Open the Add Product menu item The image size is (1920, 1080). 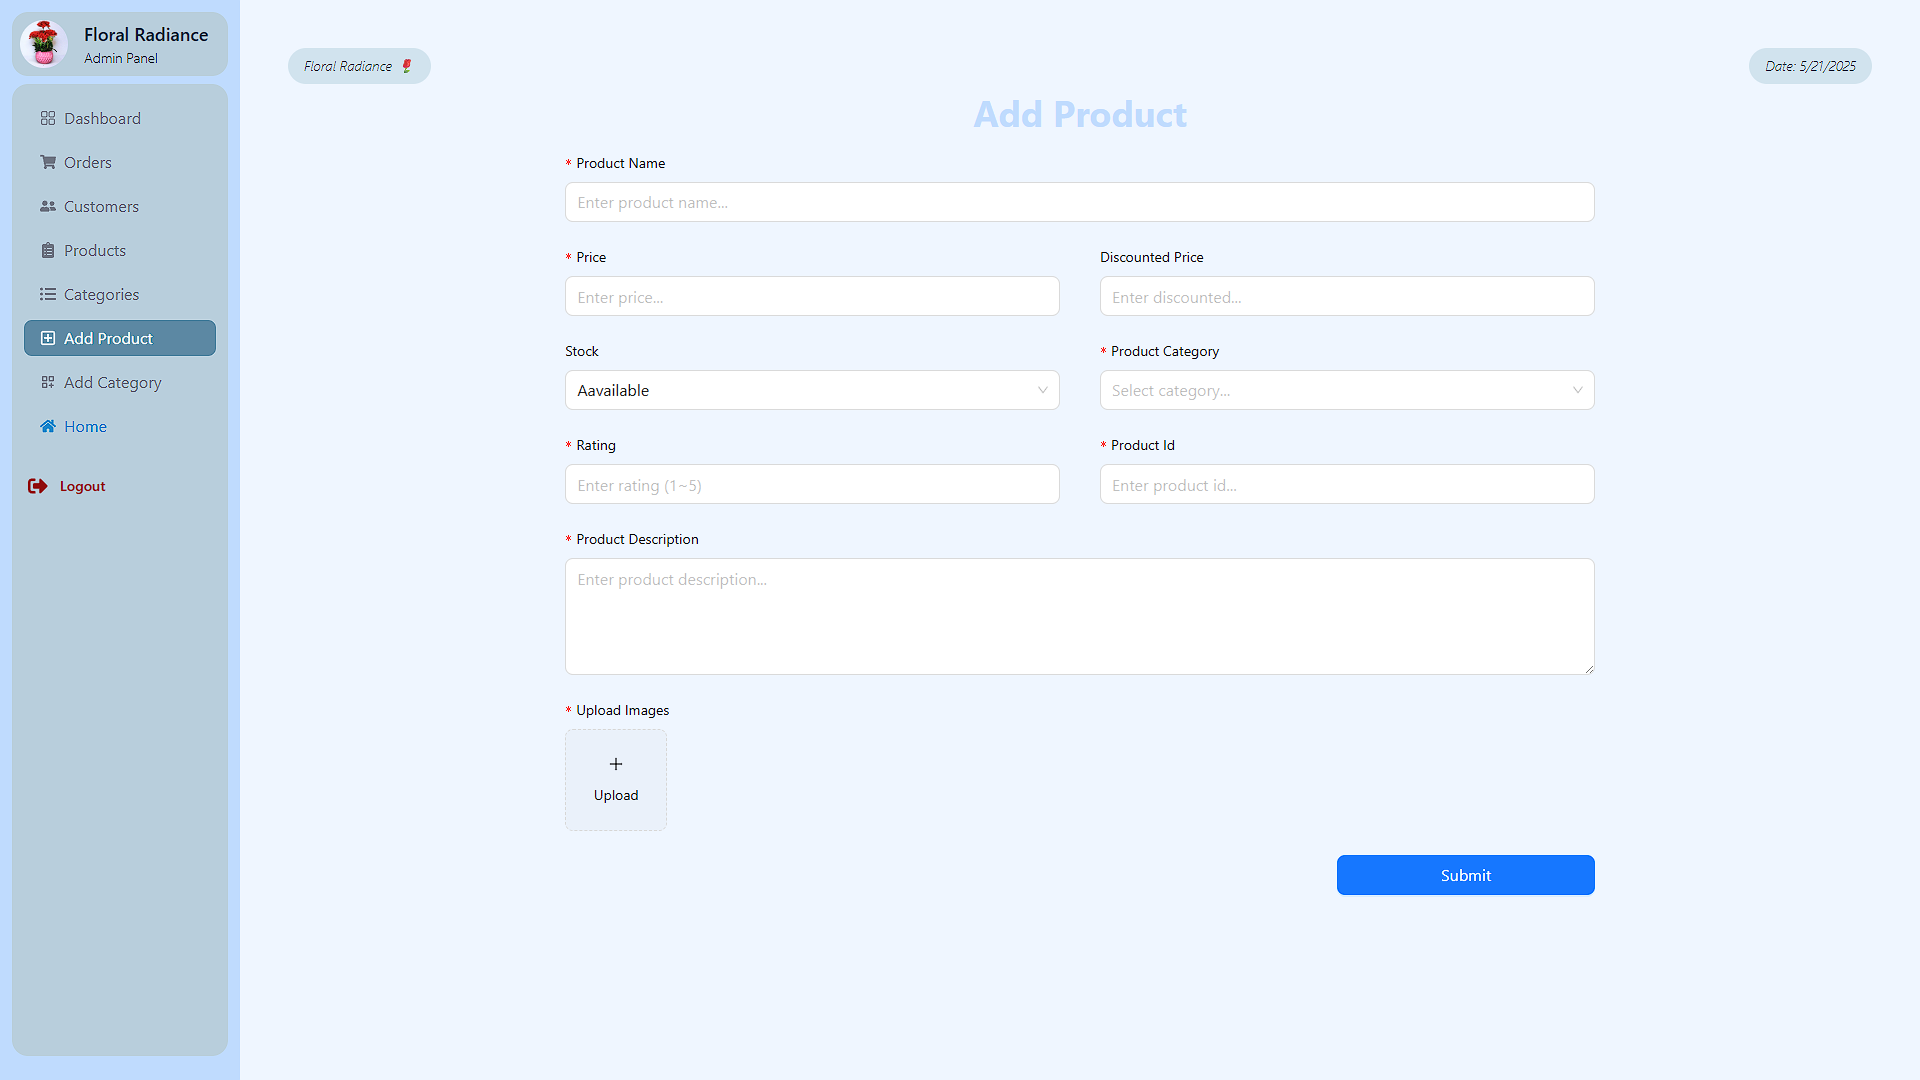point(120,338)
